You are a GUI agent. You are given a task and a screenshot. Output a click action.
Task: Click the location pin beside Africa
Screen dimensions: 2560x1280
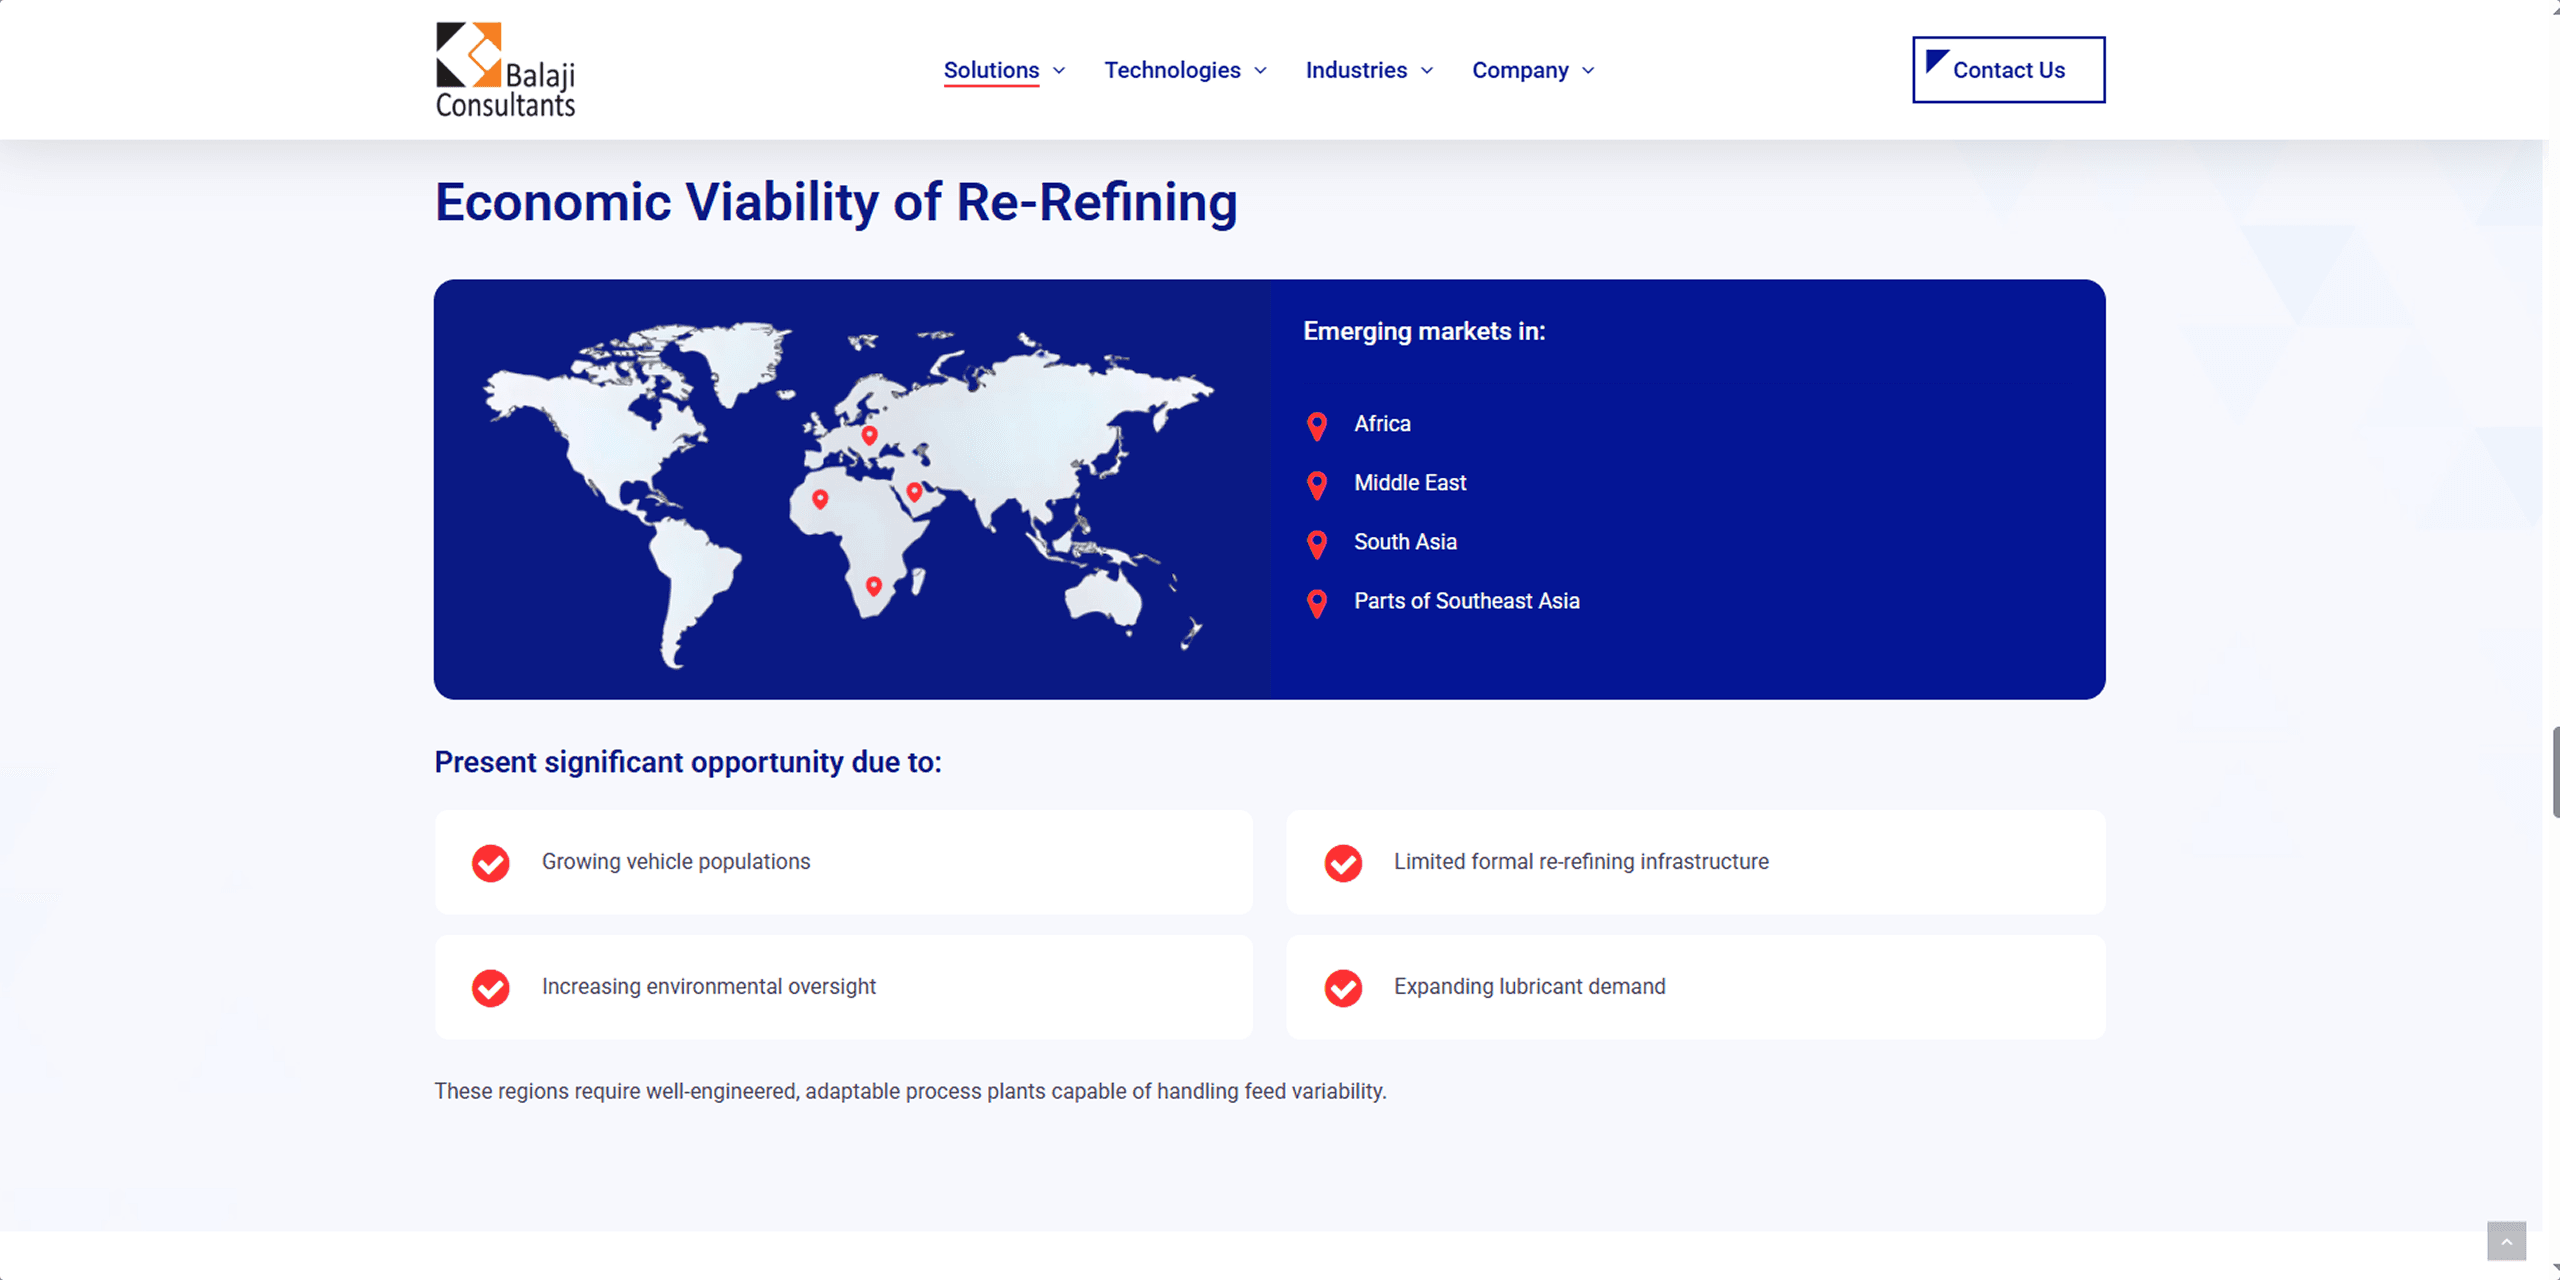coord(1317,426)
